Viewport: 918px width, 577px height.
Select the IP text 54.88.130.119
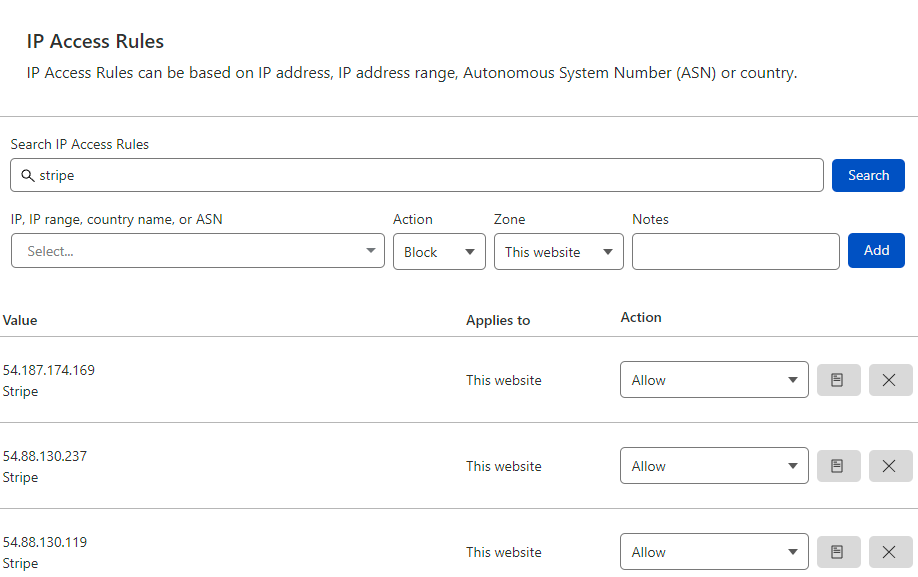point(44,542)
